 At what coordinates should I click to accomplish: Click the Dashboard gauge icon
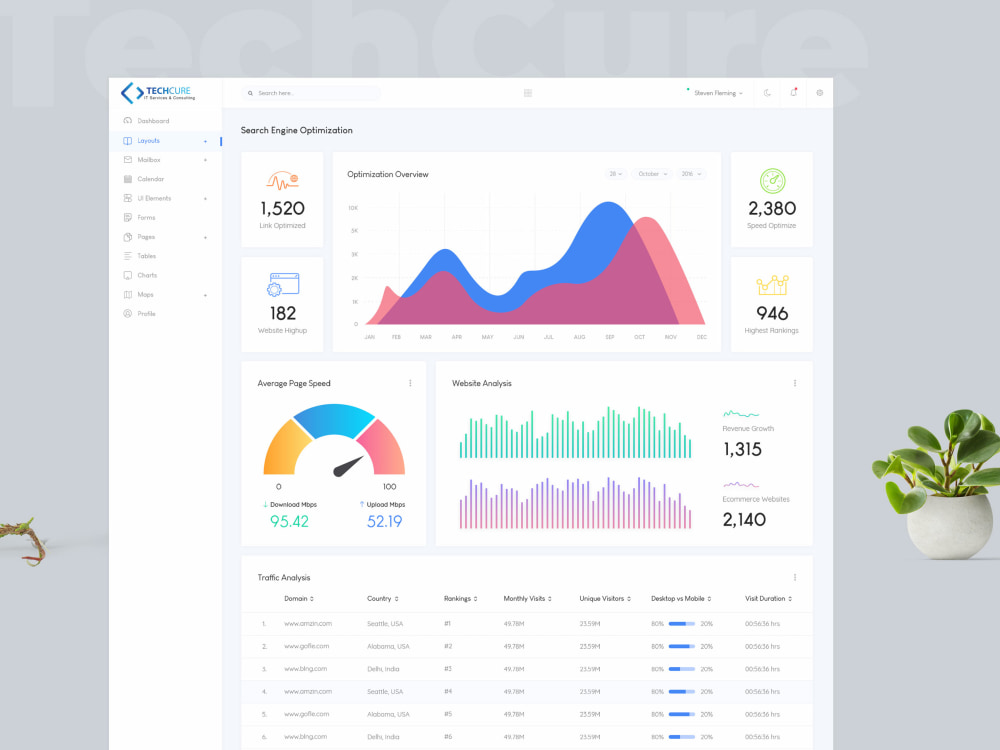click(128, 121)
